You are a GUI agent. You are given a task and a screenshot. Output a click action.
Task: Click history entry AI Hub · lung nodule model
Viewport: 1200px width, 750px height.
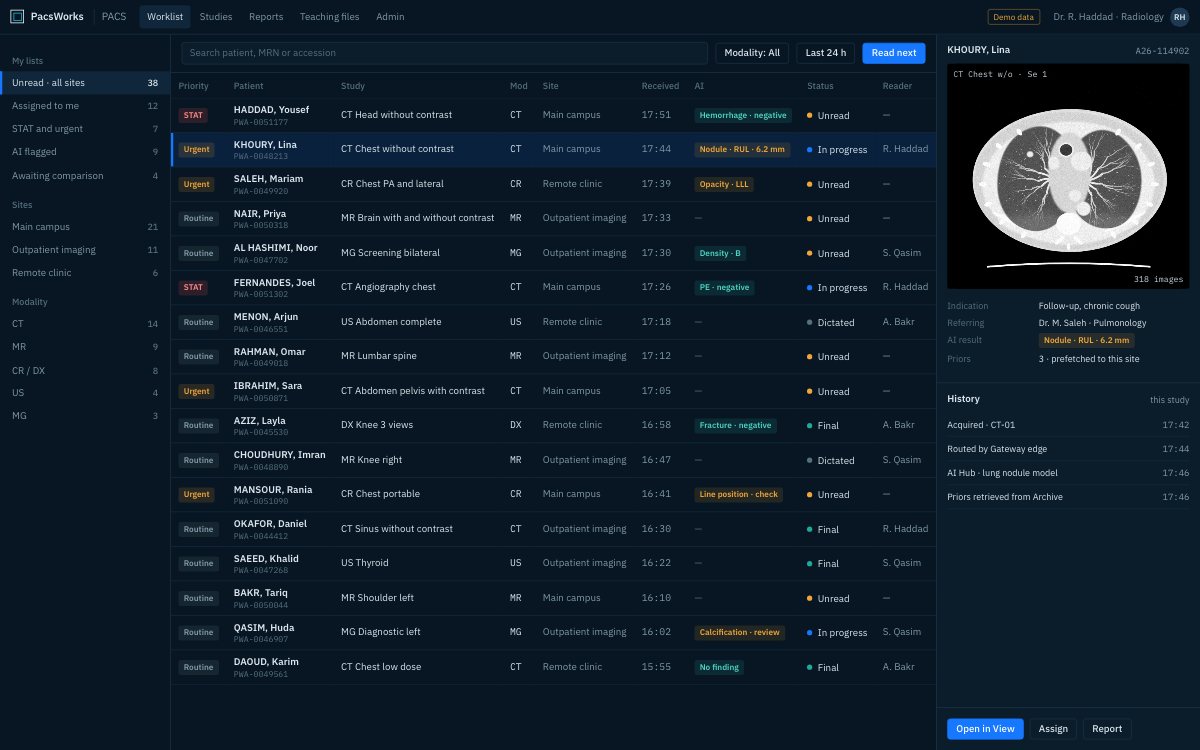[x=1068, y=472]
